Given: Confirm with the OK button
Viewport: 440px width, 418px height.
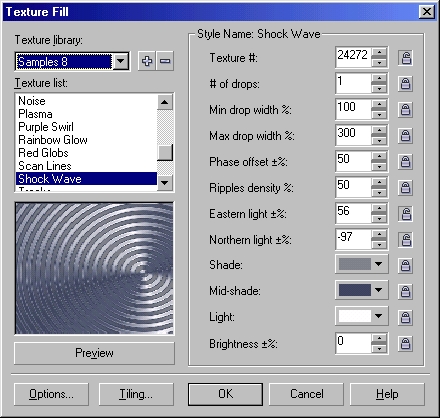Looking at the screenshot, I should pyautogui.click(x=226, y=394).
